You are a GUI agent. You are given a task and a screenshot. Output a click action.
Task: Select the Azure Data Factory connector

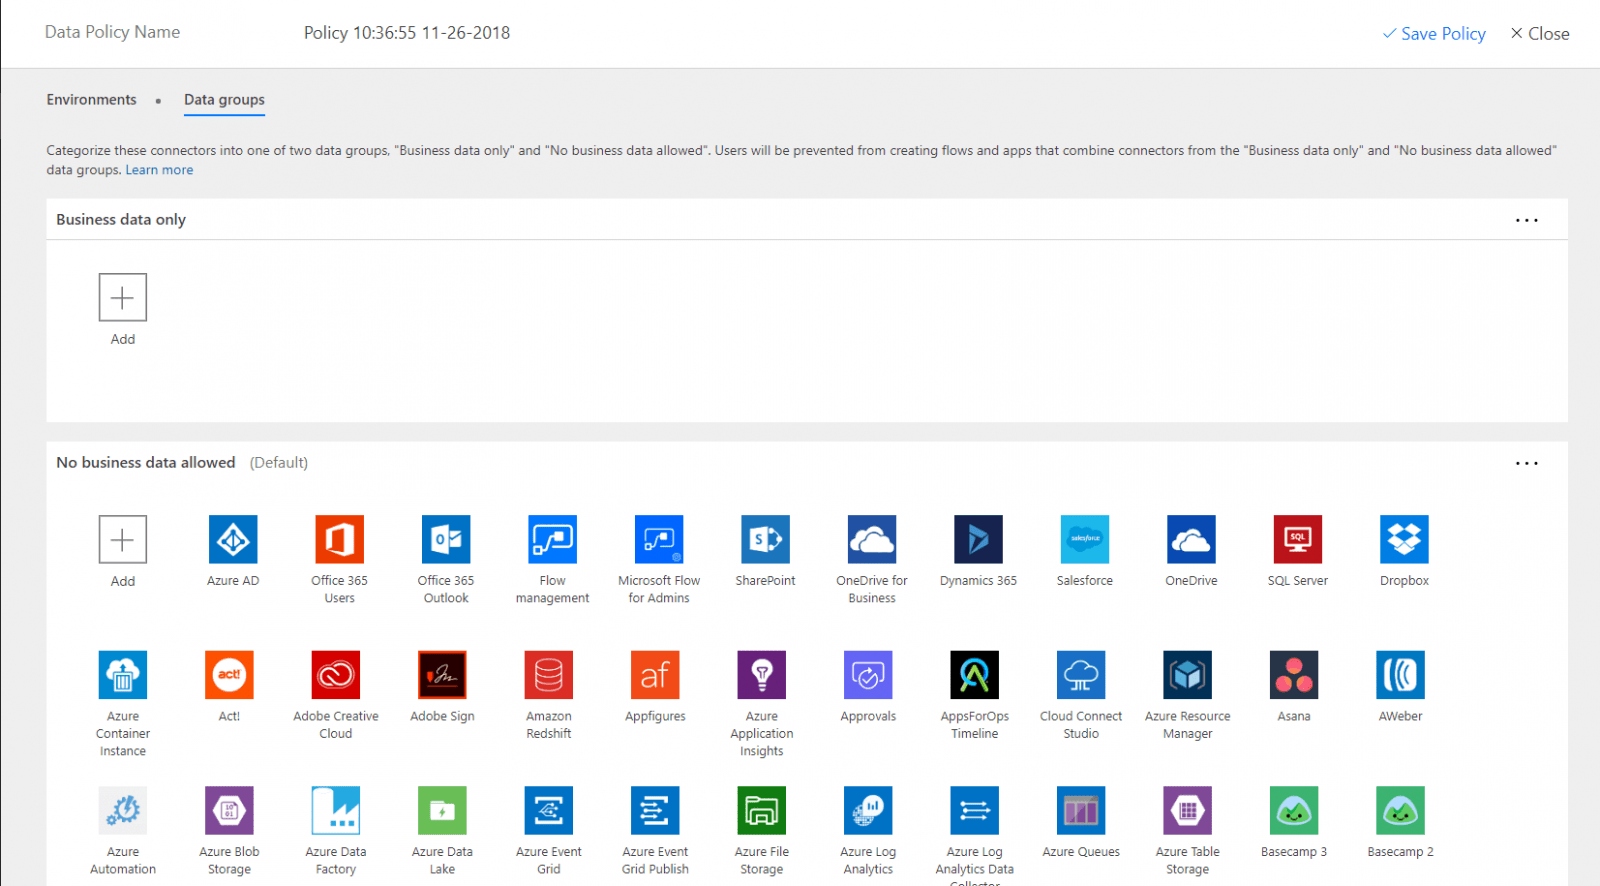click(x=336, y=810)
